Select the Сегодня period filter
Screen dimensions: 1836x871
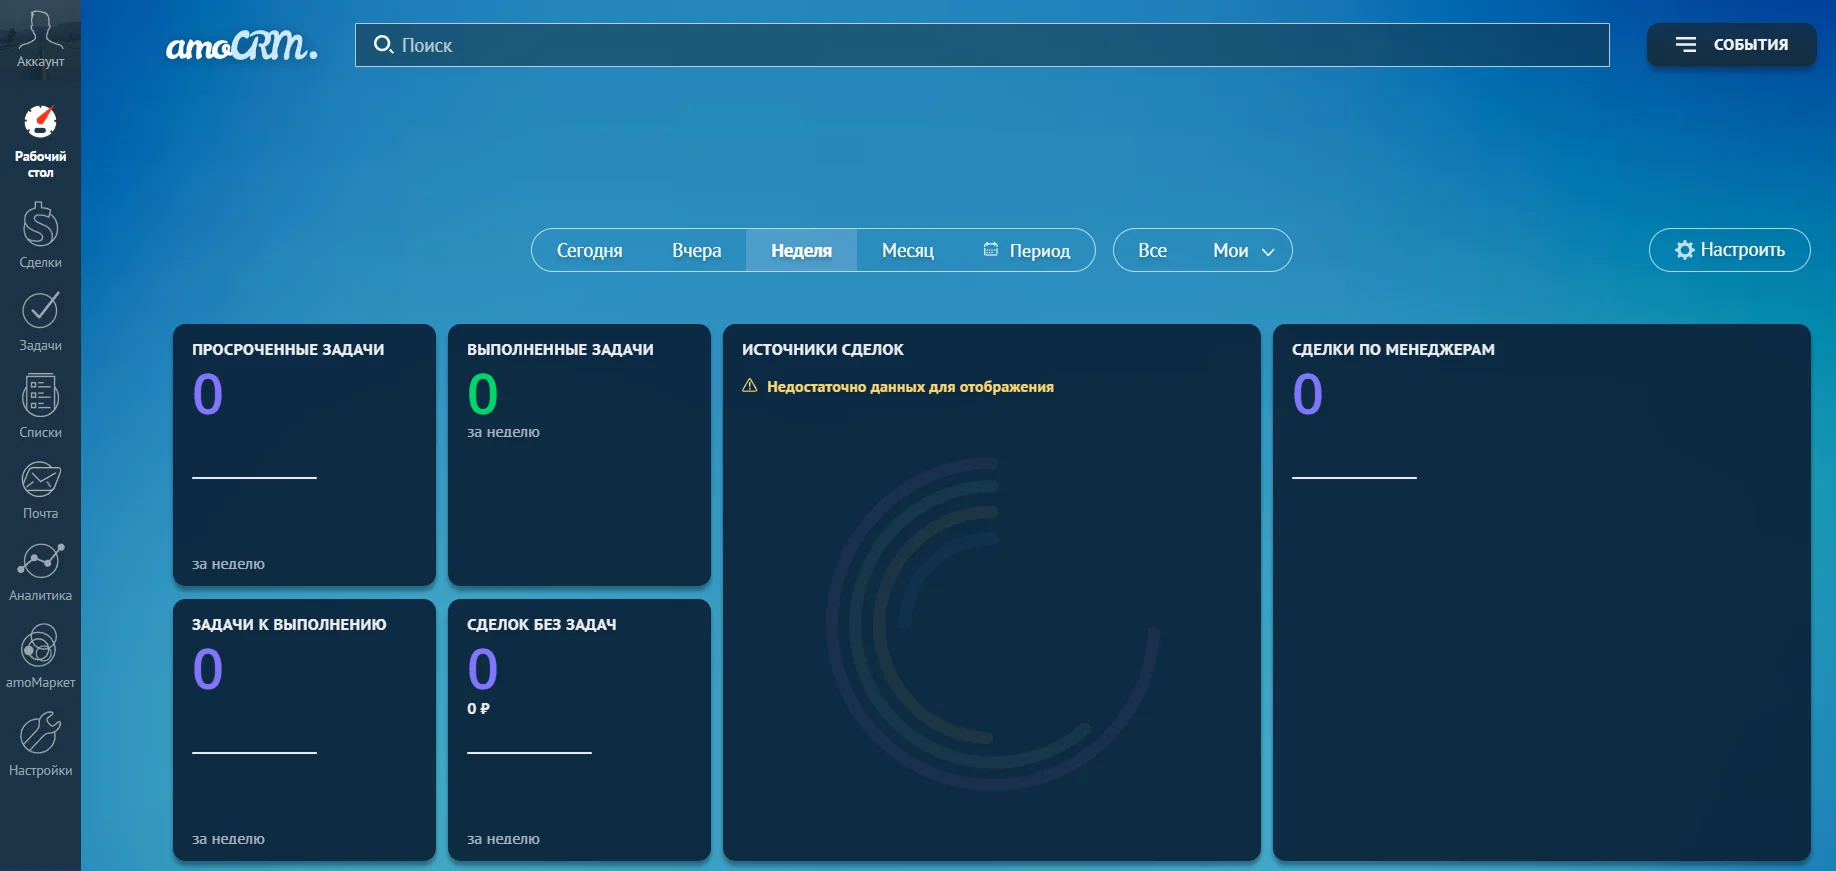click(589, 250)
